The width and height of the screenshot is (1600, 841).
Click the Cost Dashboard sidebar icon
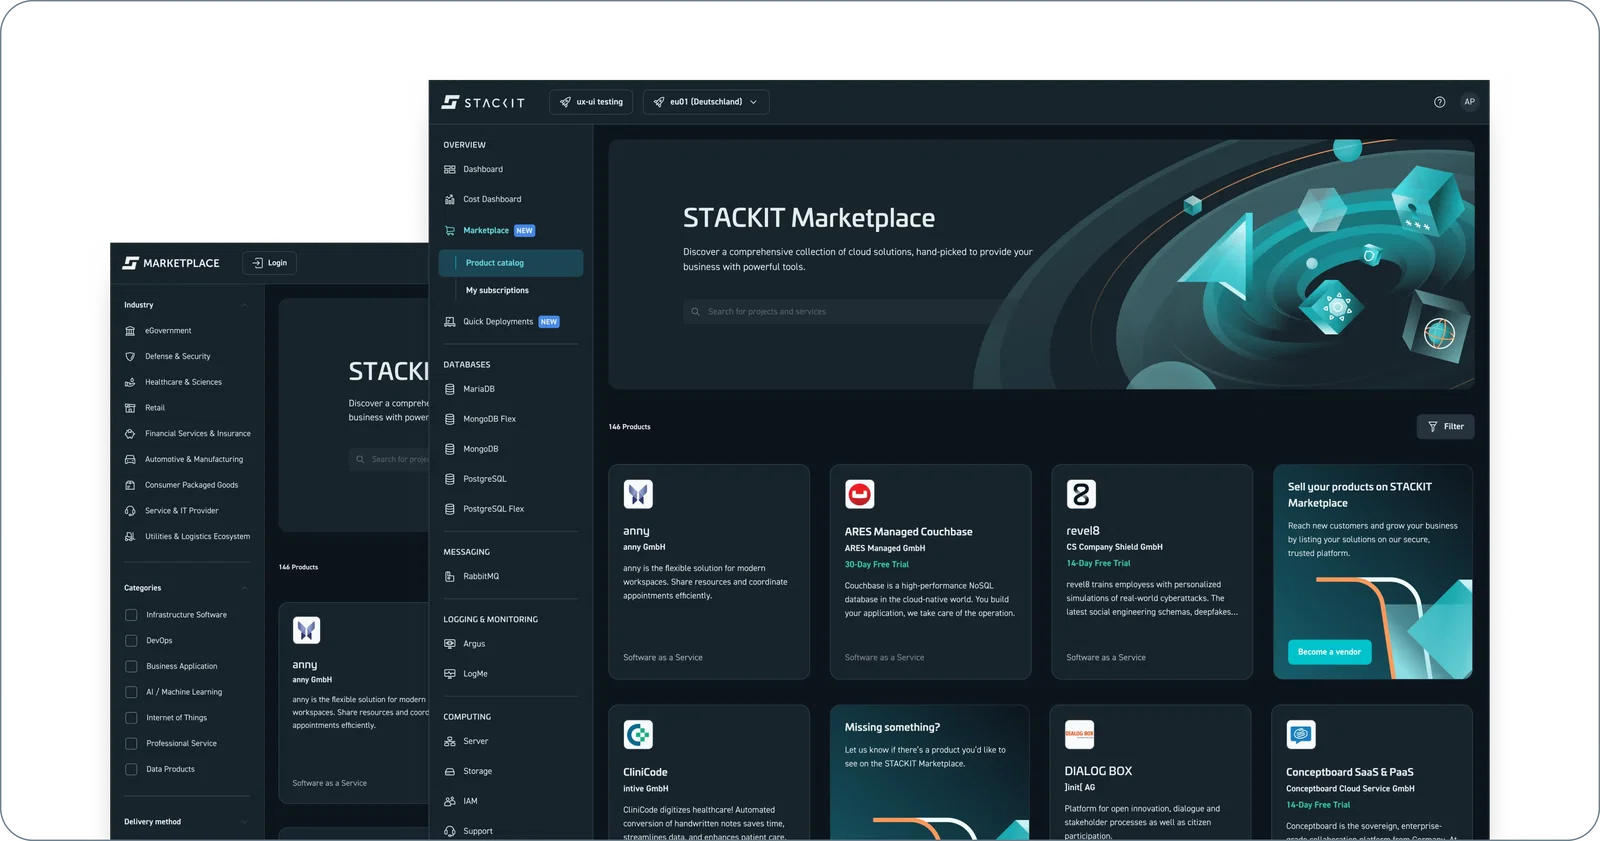click(x=450, y=199)
